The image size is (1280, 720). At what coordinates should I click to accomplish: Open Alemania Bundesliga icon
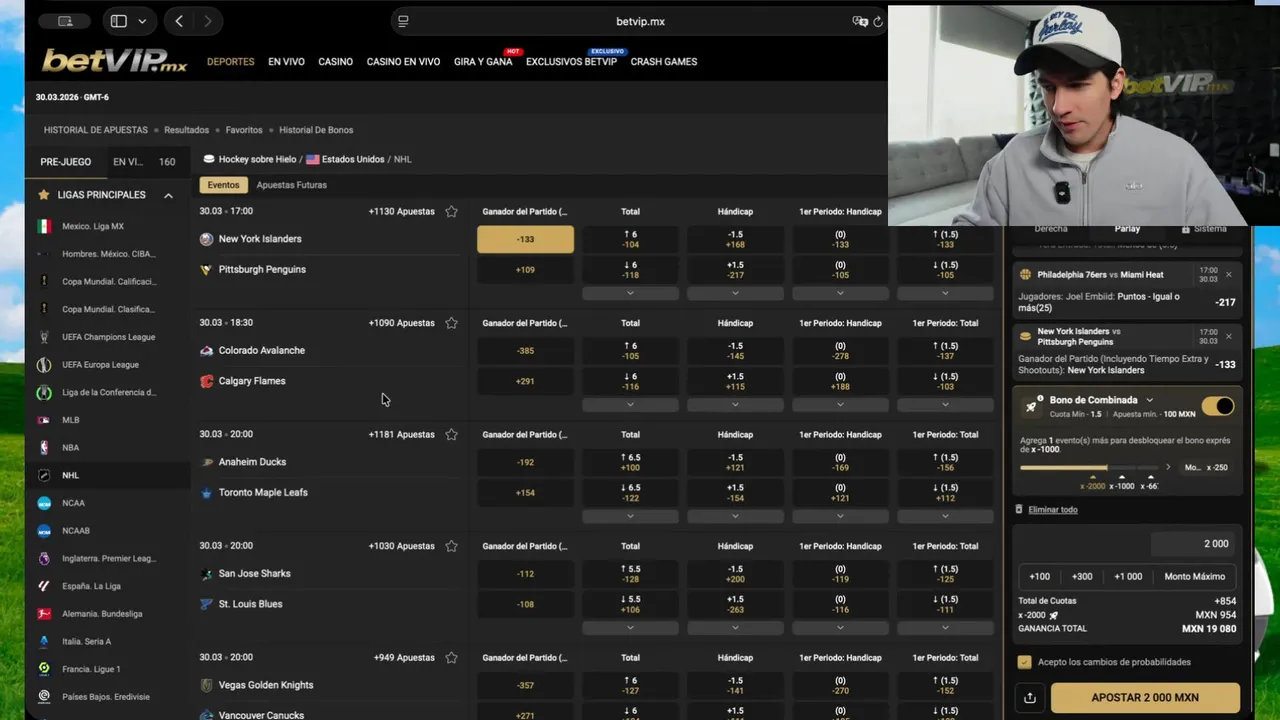44,614
